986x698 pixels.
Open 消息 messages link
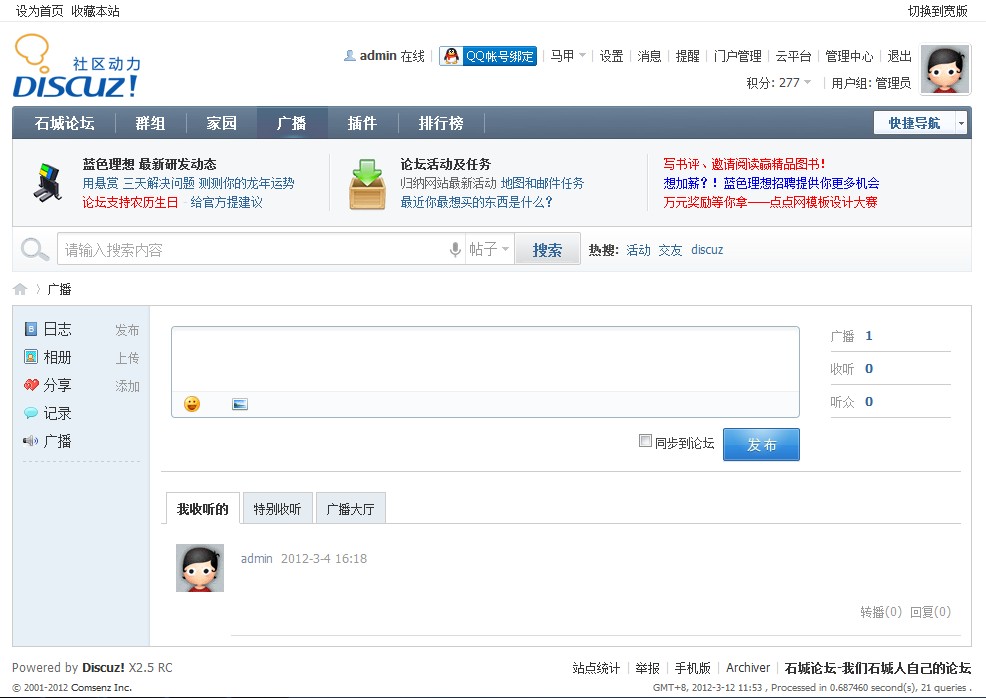649,56
